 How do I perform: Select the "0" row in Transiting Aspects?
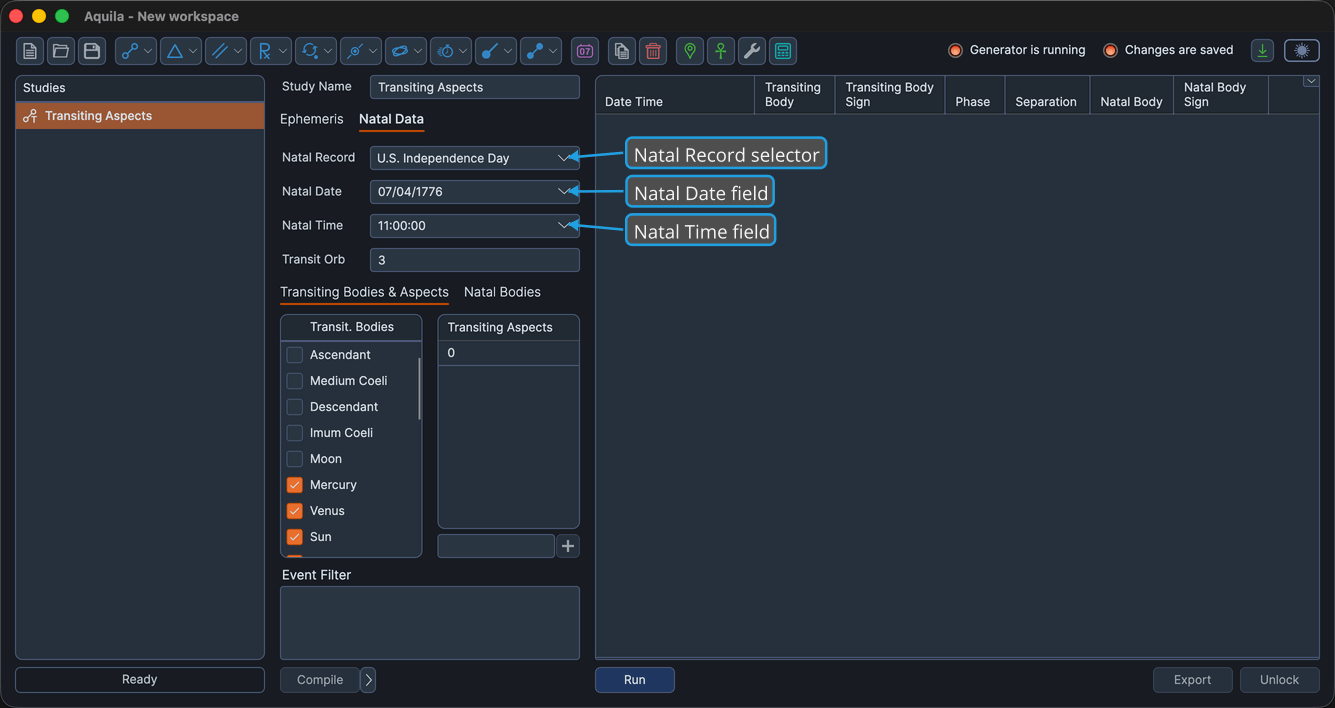(509, 353)
